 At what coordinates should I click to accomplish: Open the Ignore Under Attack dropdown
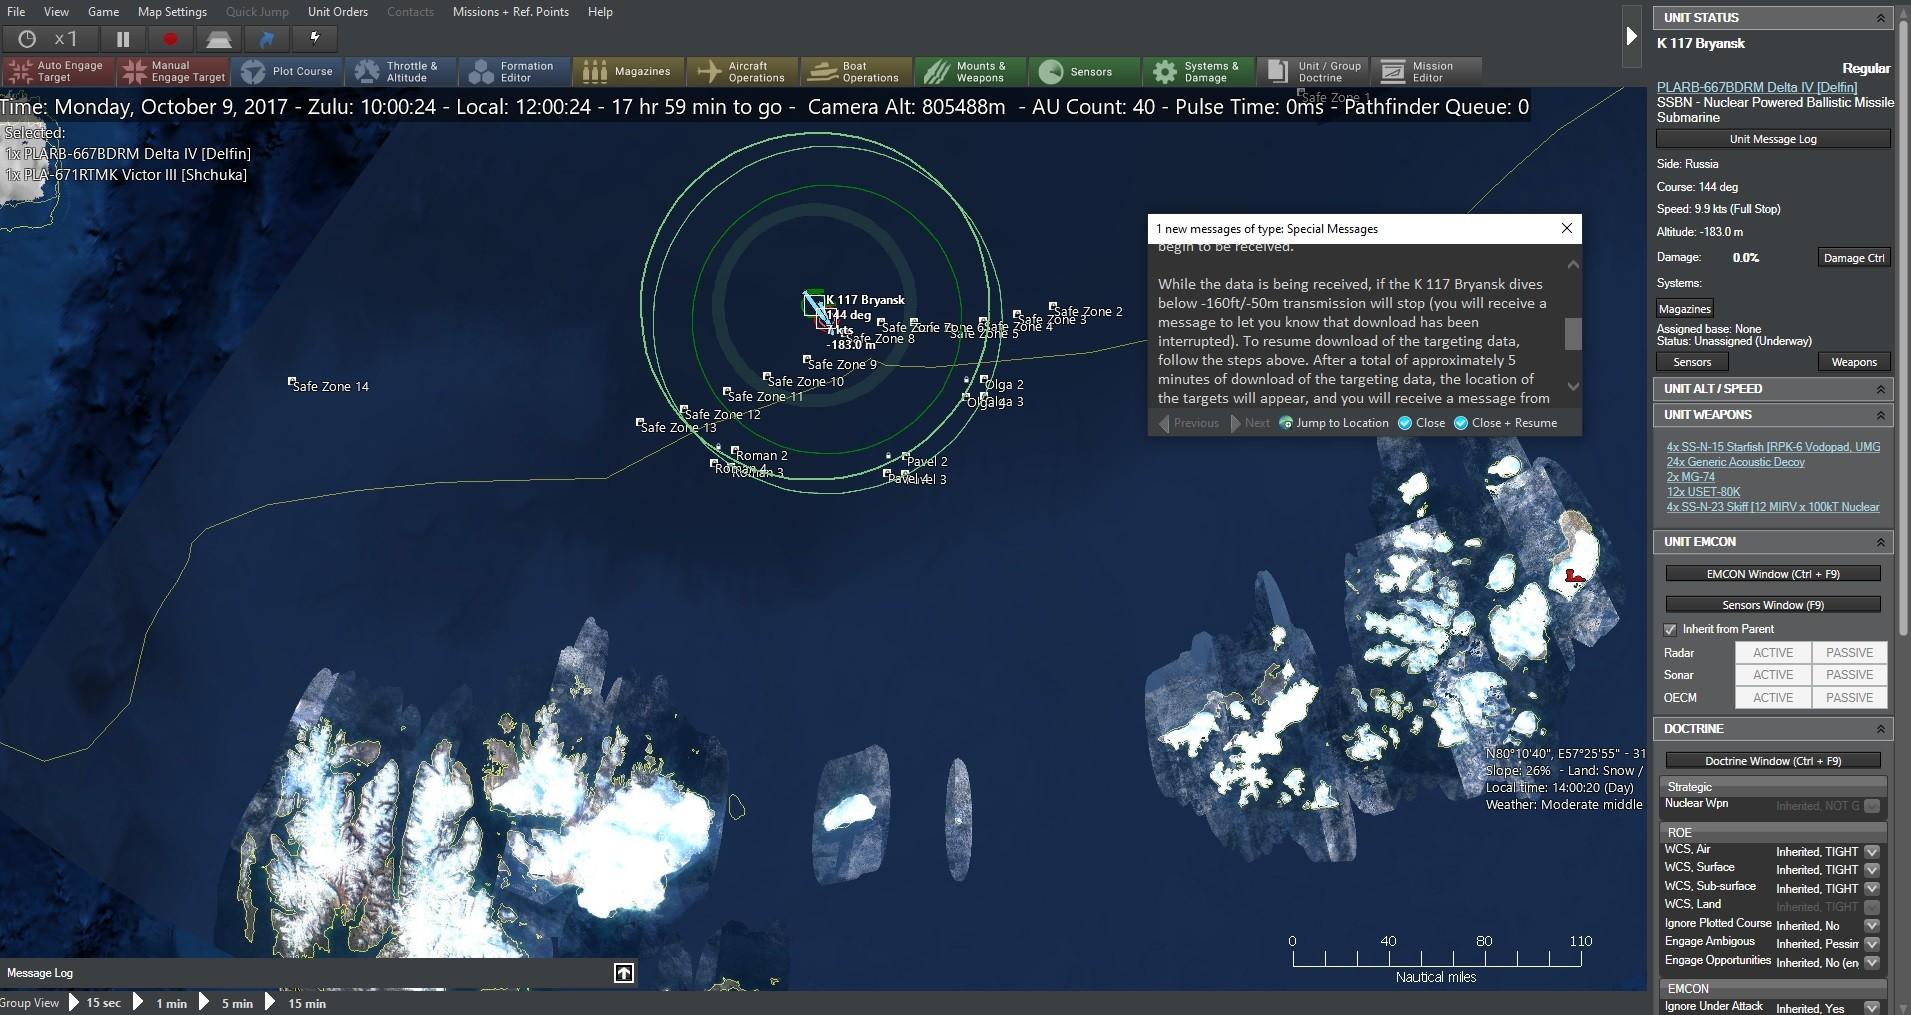(1870, 1007)
